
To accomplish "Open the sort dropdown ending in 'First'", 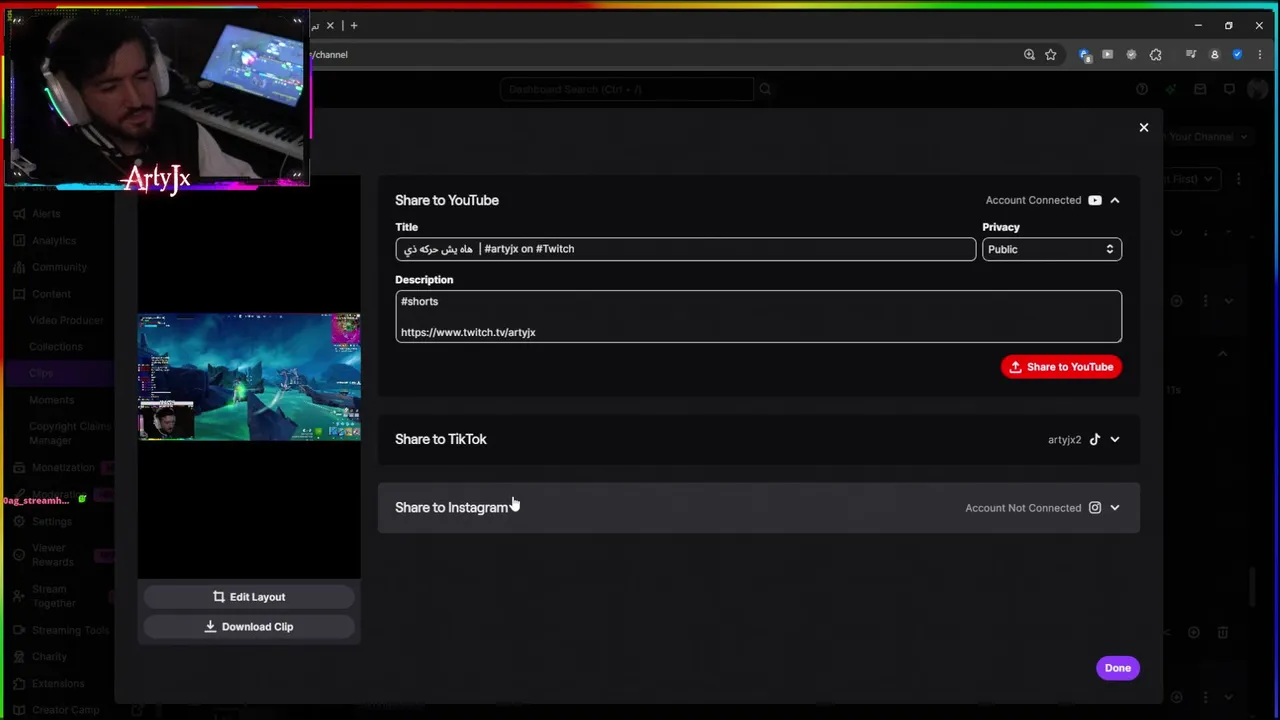I will 1190,179.
